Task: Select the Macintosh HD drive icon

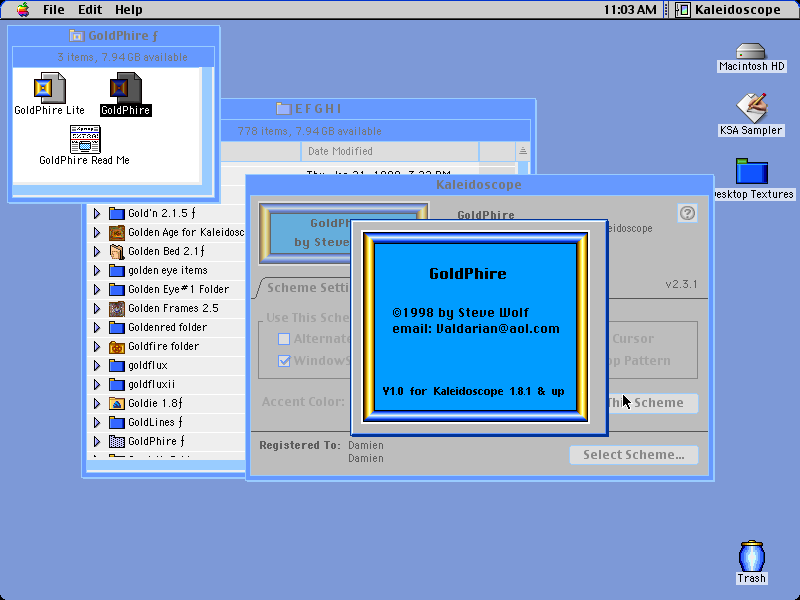Action: click(x=751, y=52)
